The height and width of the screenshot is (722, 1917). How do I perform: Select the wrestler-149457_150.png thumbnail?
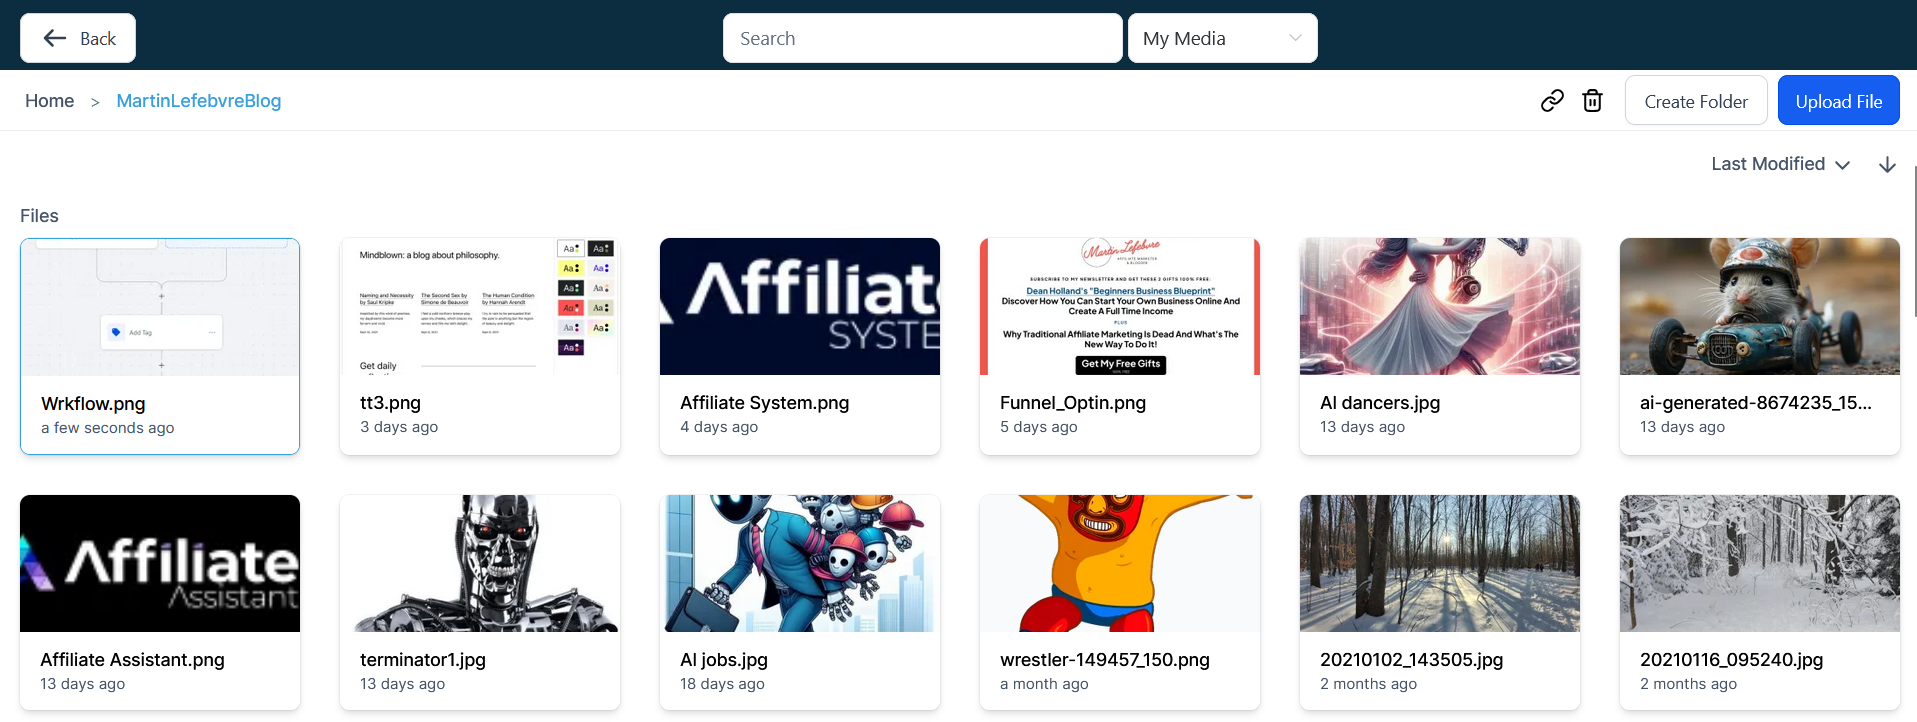tap(1120, 563)
